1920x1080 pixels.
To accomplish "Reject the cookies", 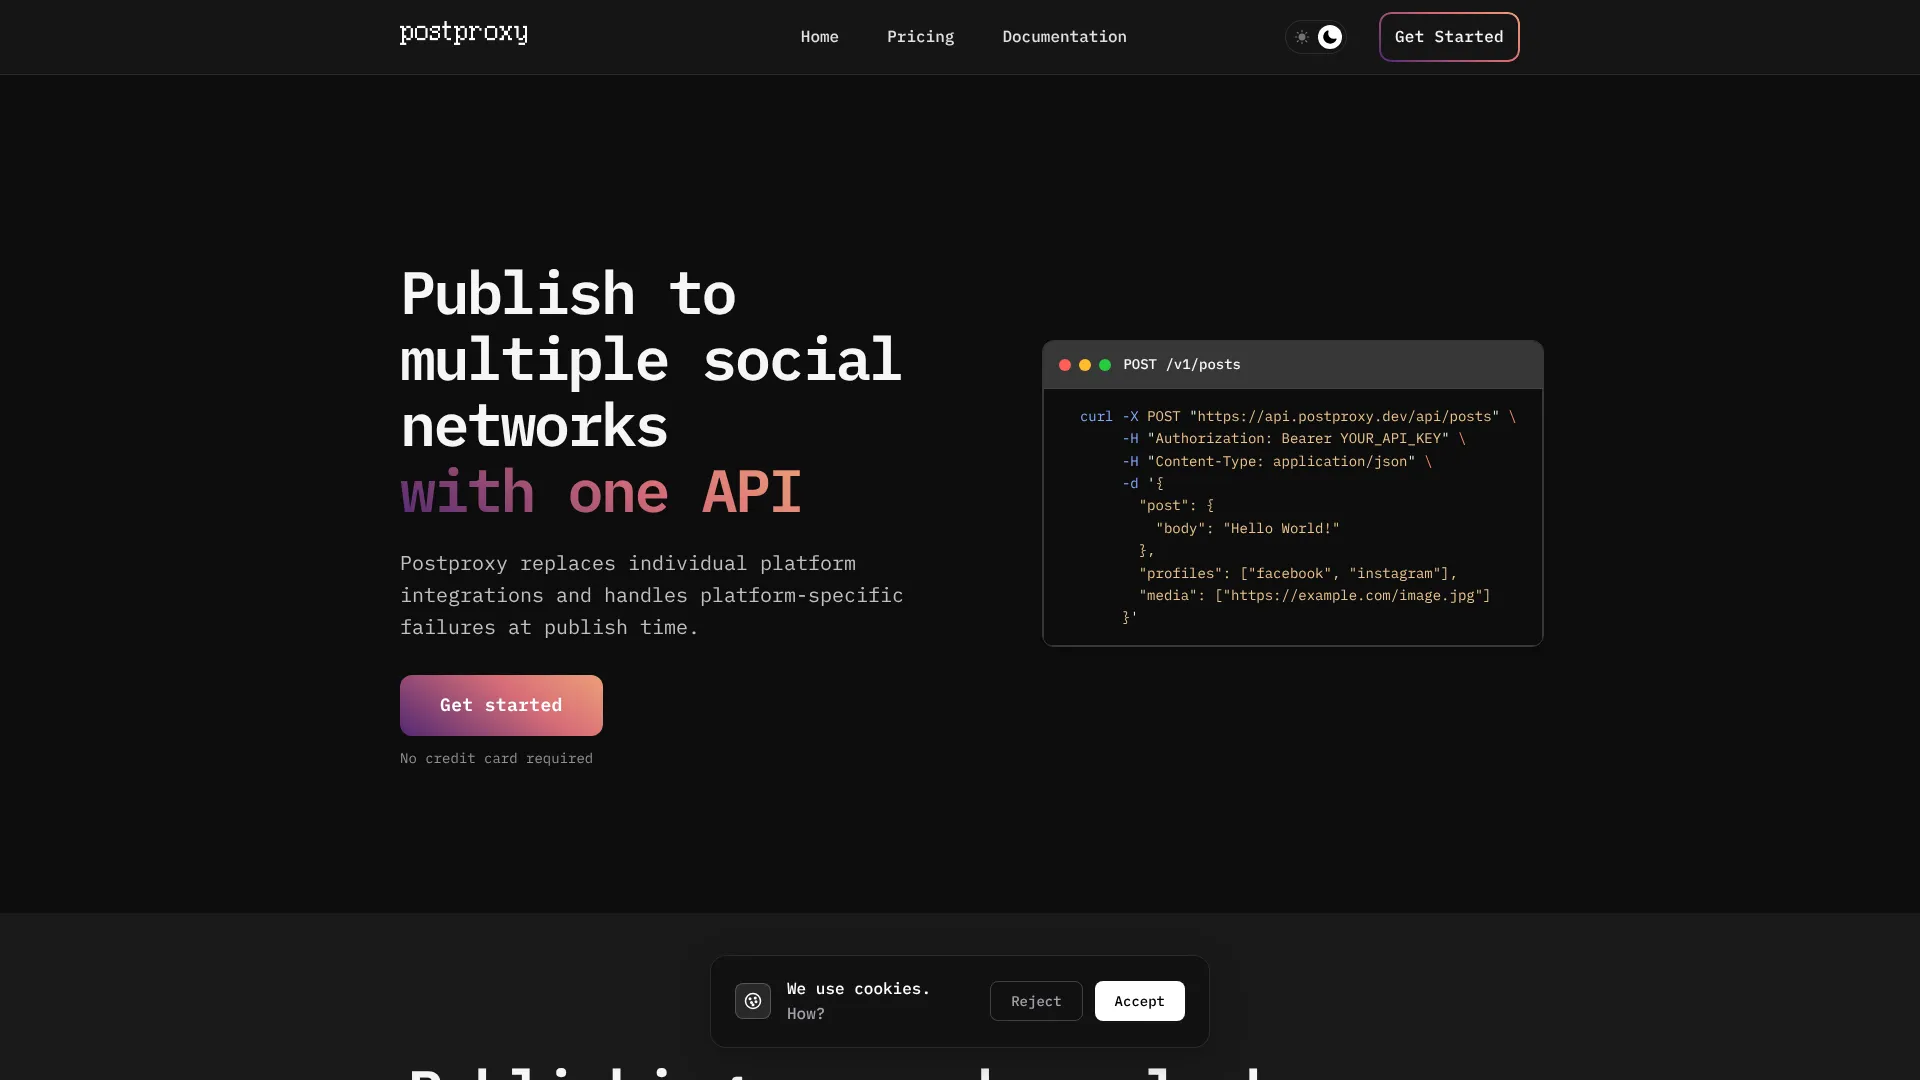I will [1035, 1000].
